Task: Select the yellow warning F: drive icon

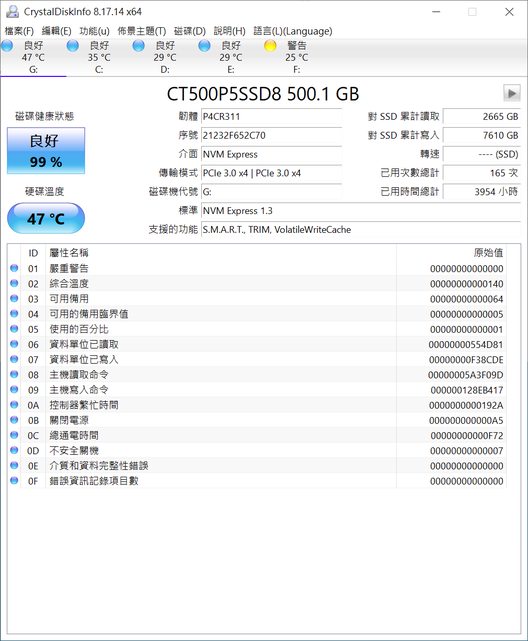Action: [x=270, y=46]
